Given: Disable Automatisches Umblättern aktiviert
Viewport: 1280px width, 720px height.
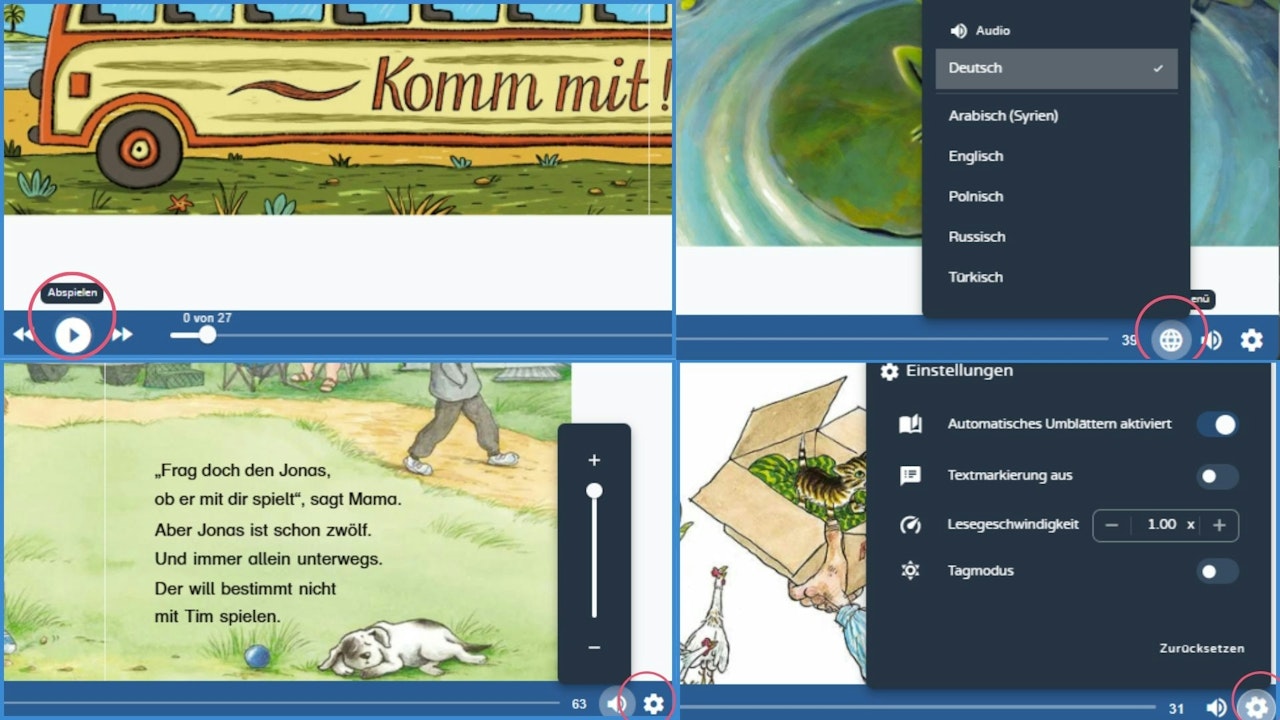Looking at the screenshot, I should coord(1217,424).
